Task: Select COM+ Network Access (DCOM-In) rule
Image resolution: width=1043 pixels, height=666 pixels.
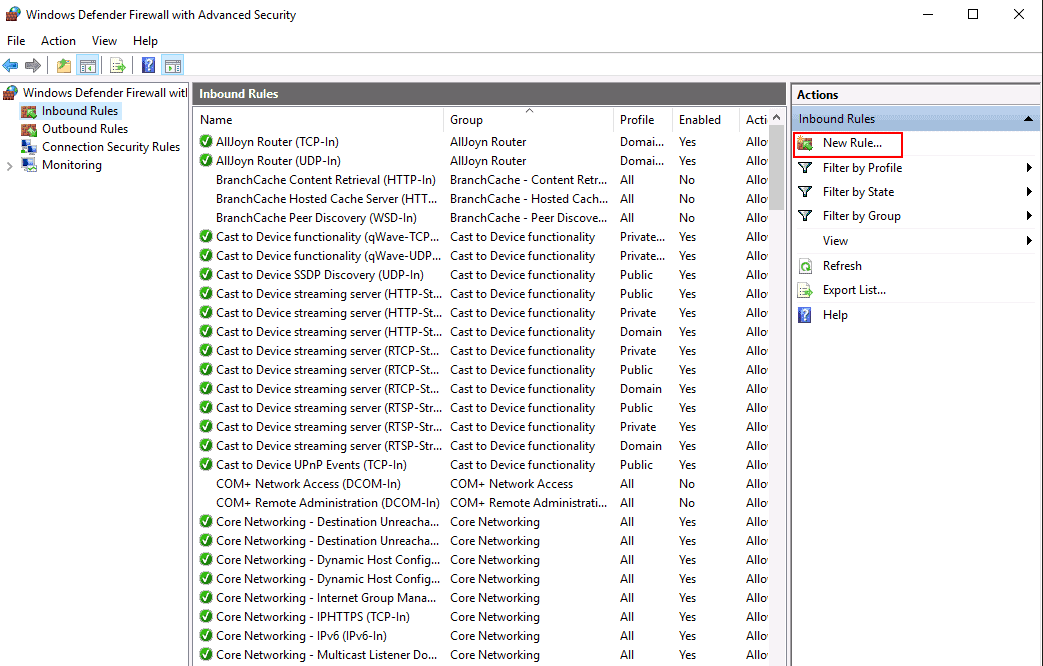Action: [x=308, y=484]
